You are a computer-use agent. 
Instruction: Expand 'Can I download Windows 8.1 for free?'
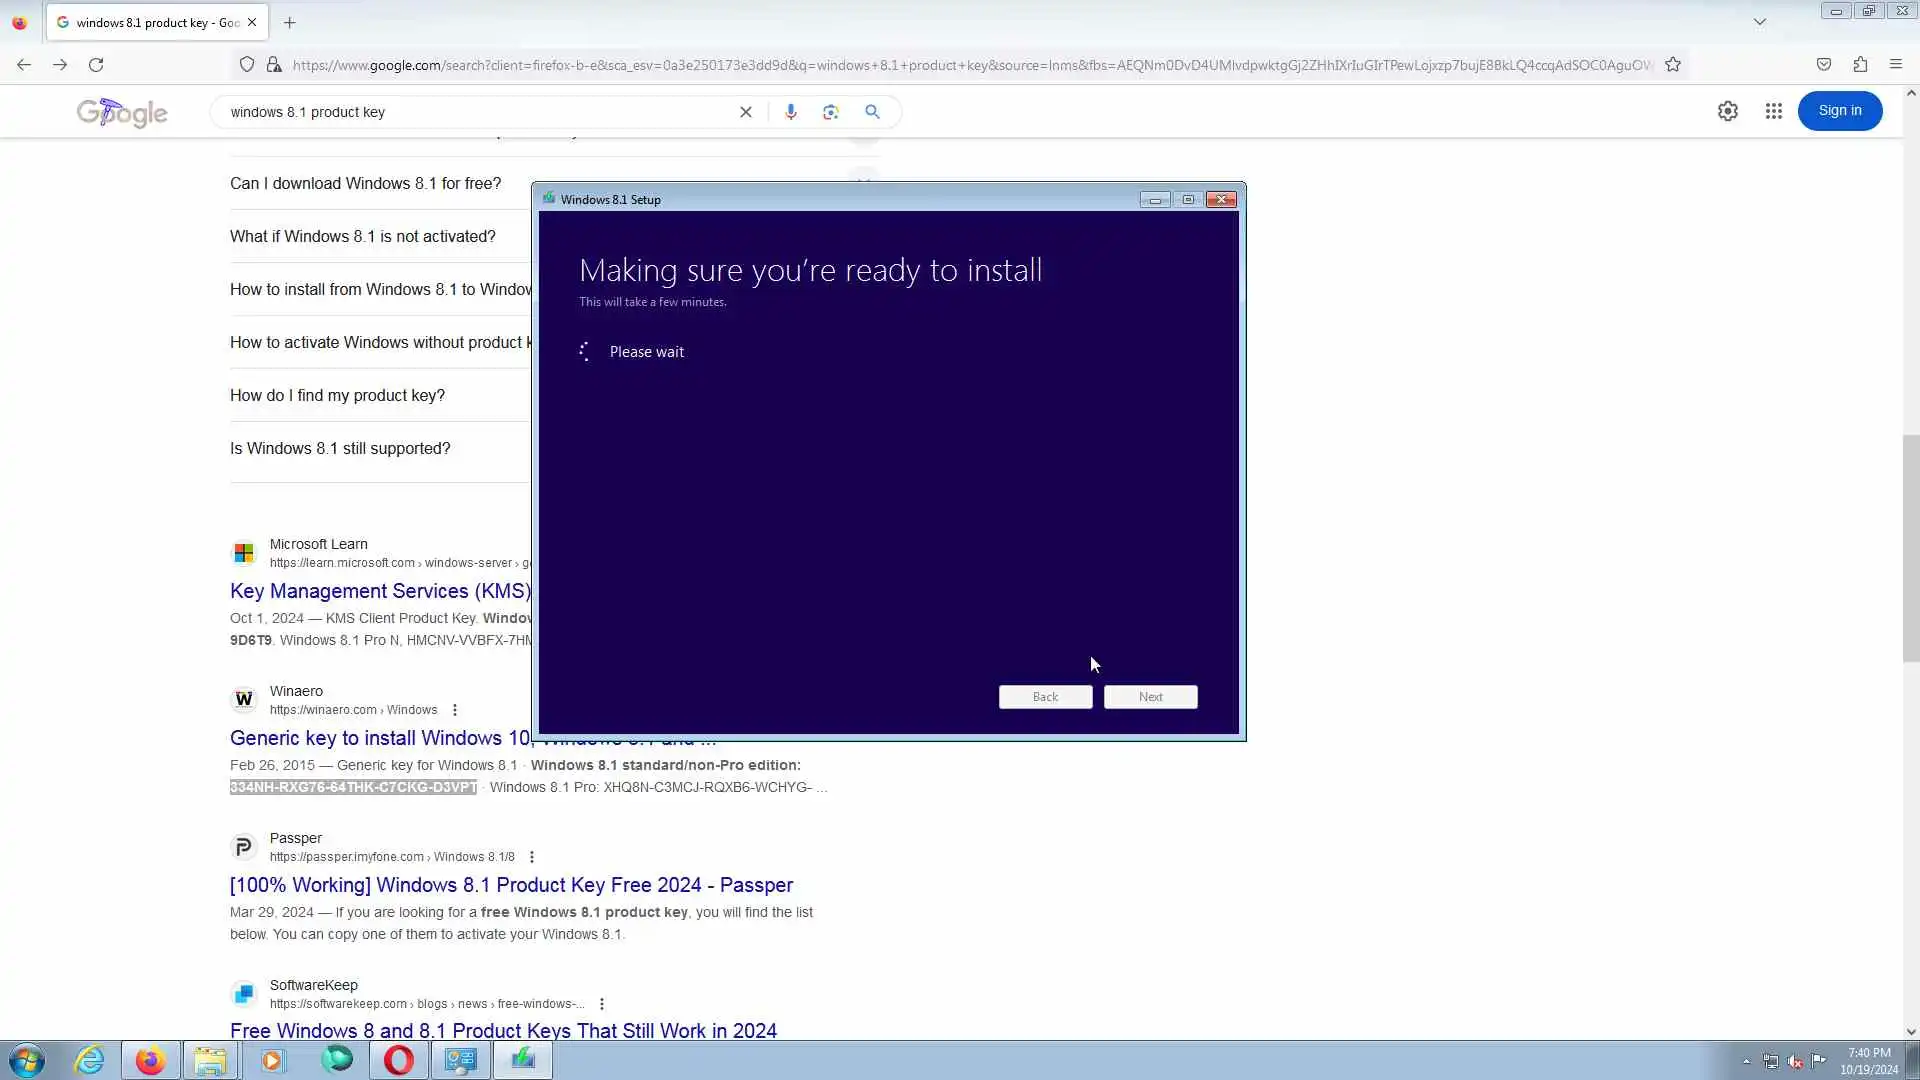click(365, 184)
